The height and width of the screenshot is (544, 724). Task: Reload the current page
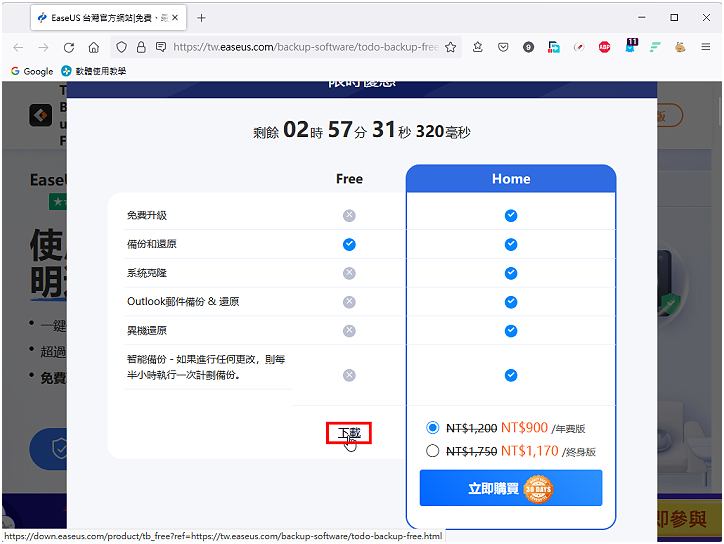(x=69, y=47)
